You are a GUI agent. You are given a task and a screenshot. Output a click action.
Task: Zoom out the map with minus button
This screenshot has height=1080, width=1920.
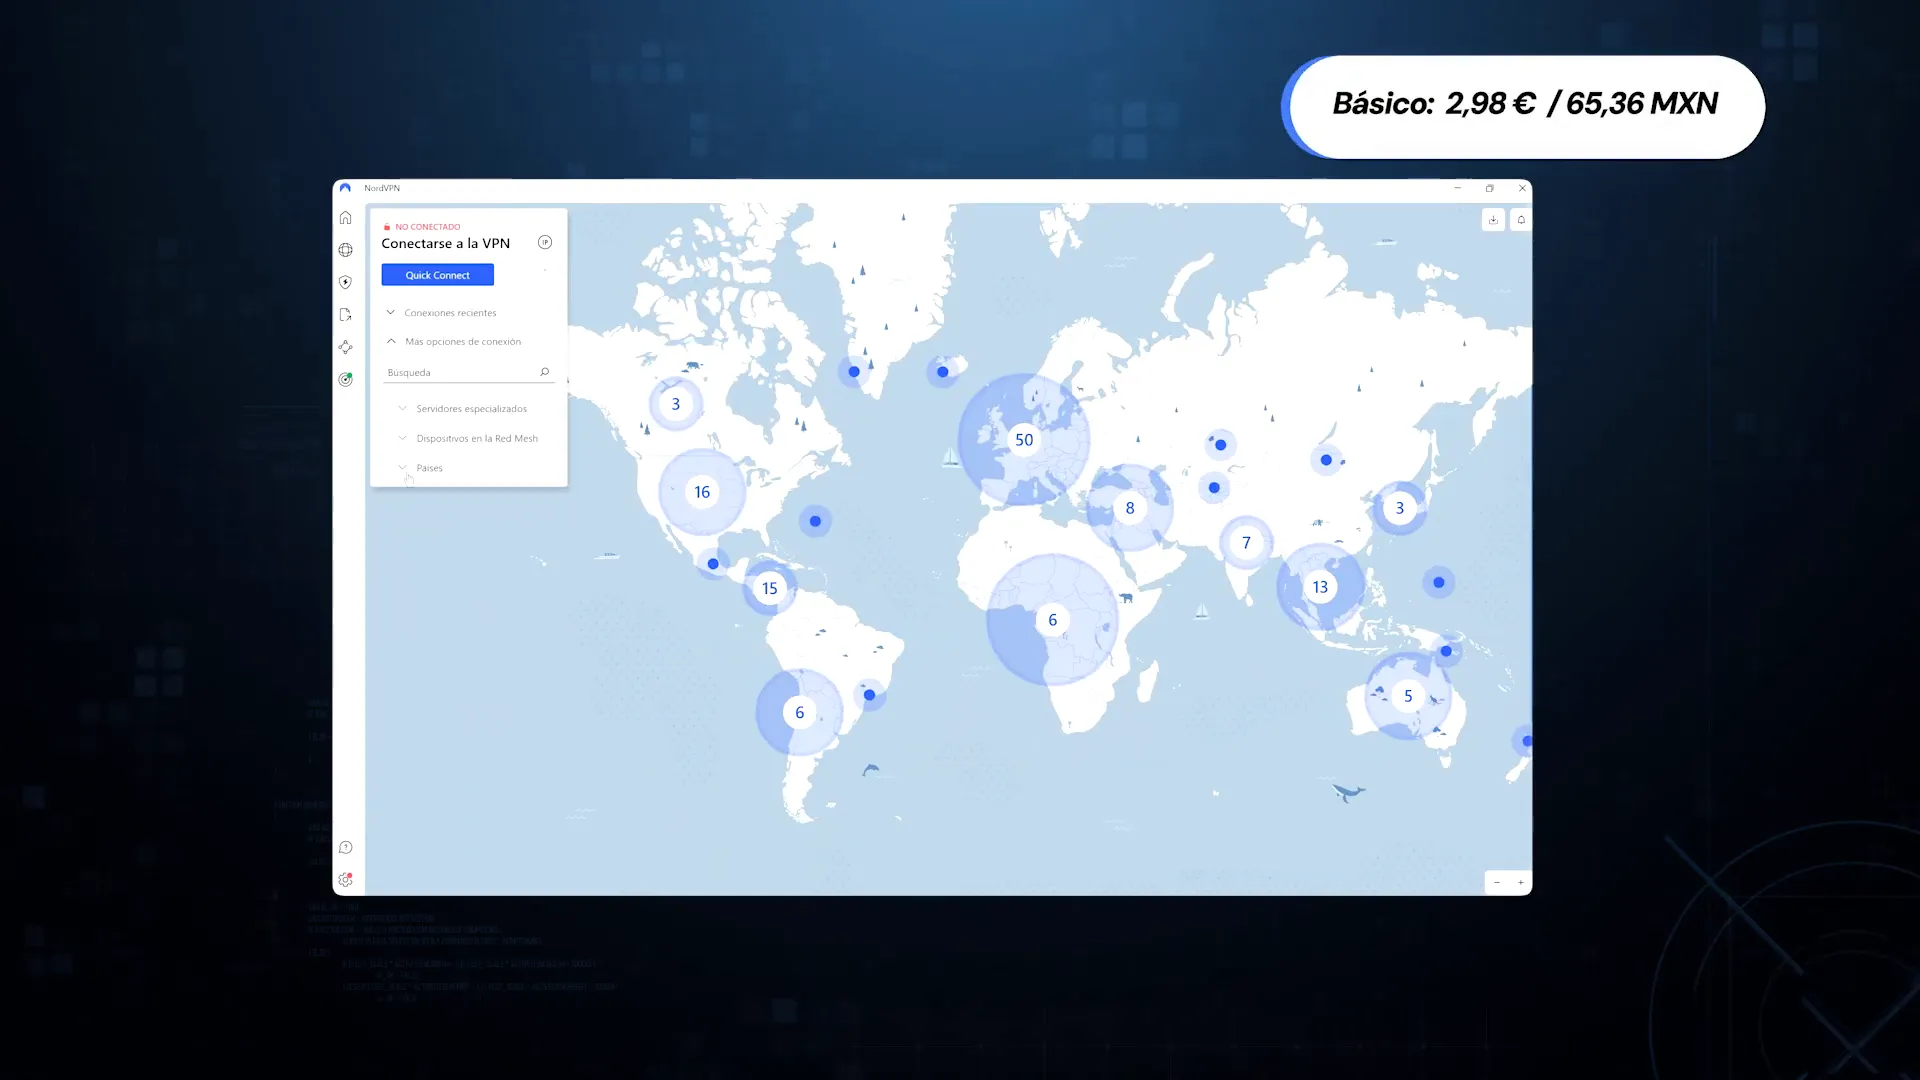coord(1497,882)
